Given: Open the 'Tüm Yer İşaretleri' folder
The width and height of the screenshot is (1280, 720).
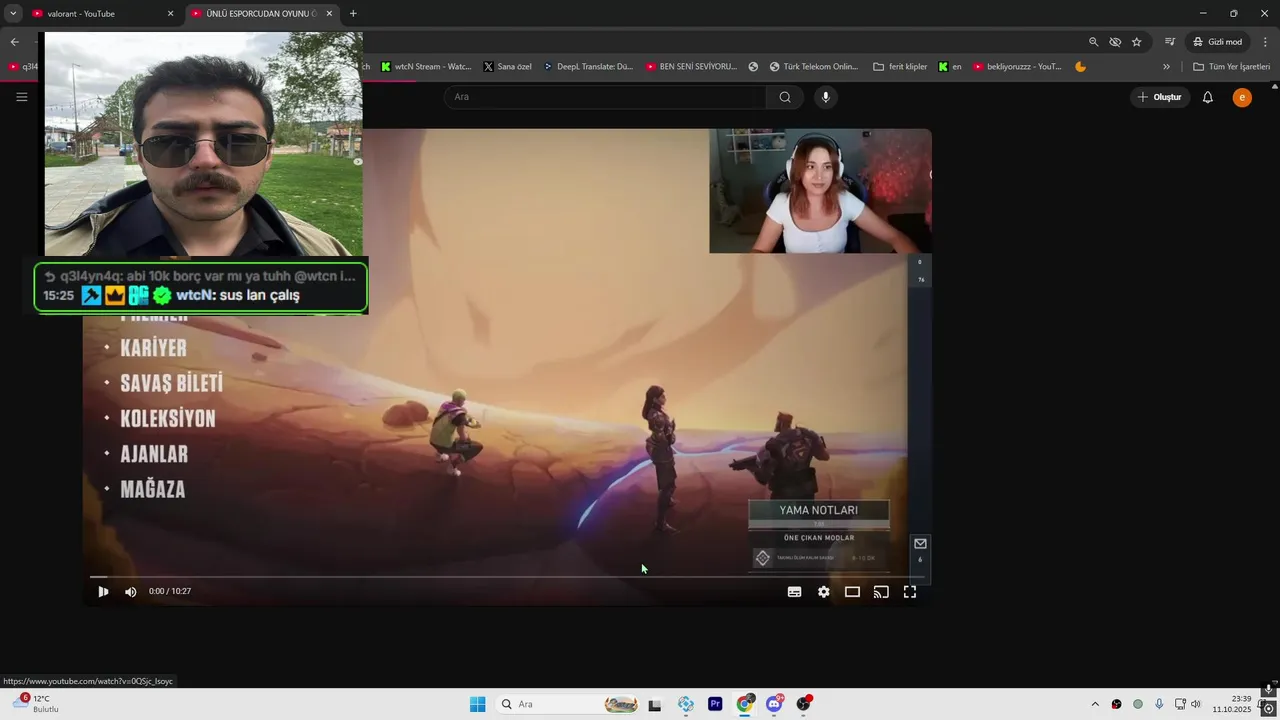Looking at the screenshot, I should click(x=1231, y=67).
